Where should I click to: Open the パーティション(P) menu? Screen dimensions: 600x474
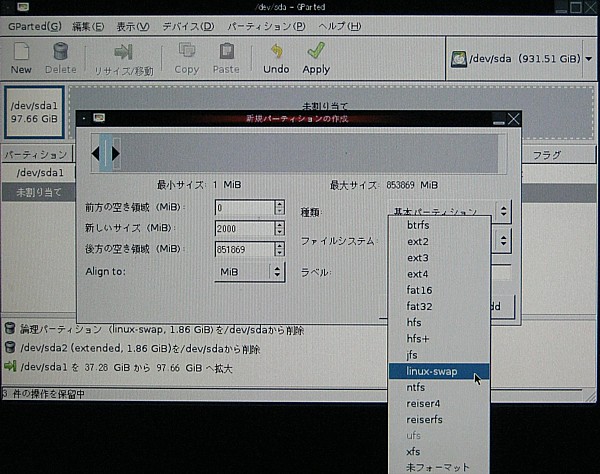[266, 26]
